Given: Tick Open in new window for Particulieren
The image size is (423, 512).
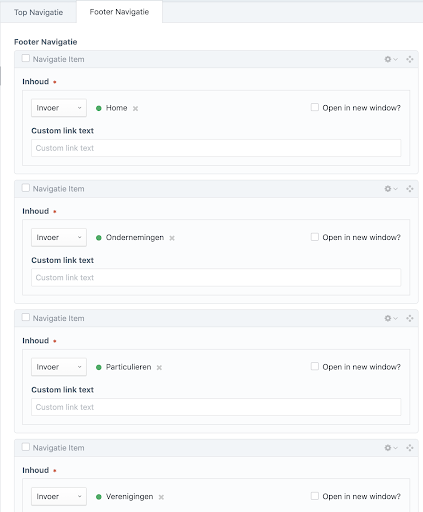Looking at the screenshot, I should pyautogui.click(x=315, y=366).
